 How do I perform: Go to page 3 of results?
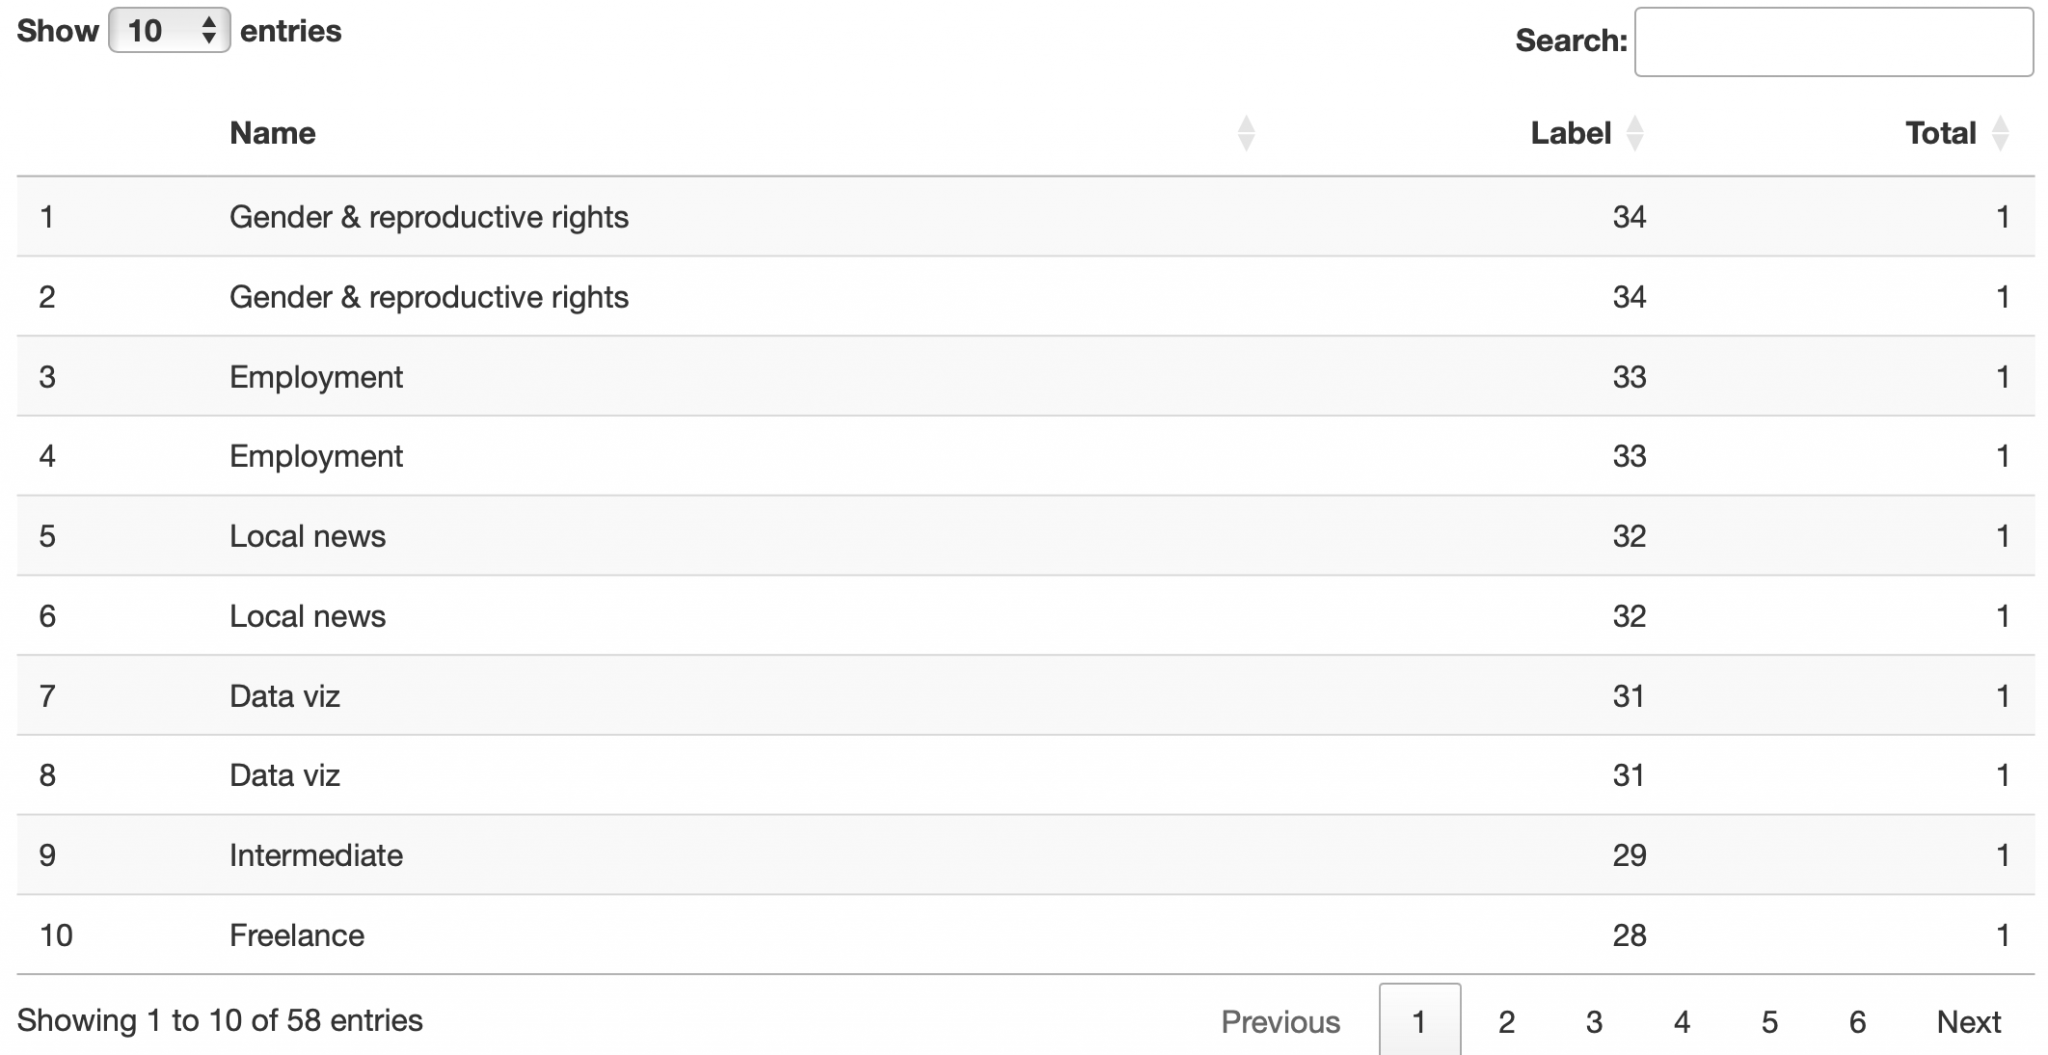(1592, 1022)
